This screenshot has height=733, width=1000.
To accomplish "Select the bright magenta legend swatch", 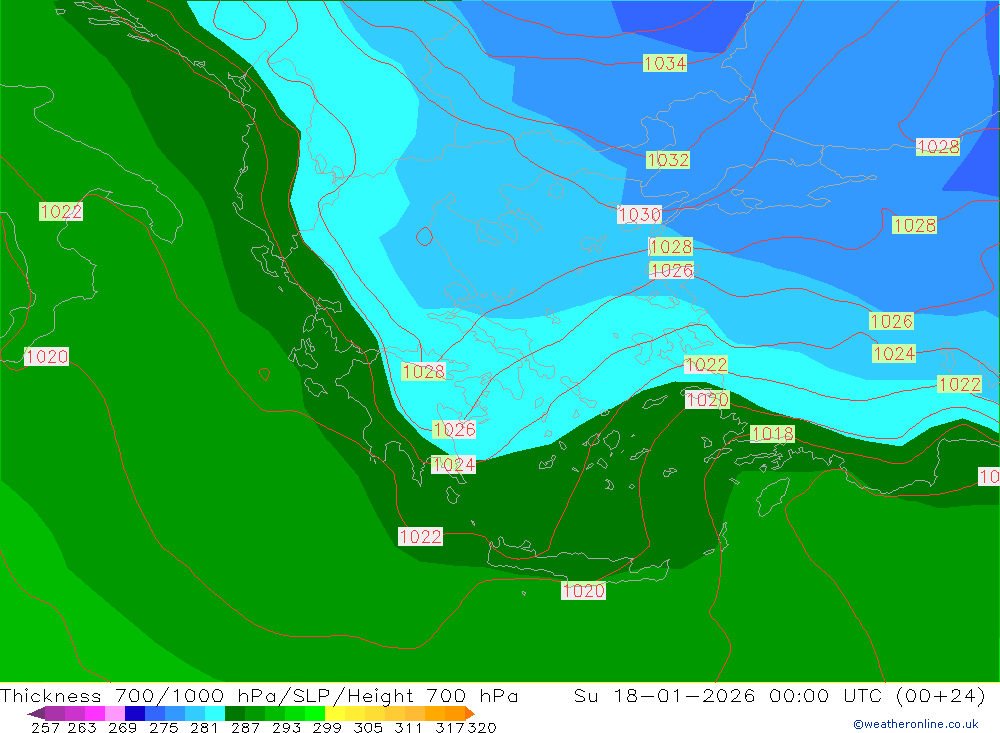I will 94,713.
